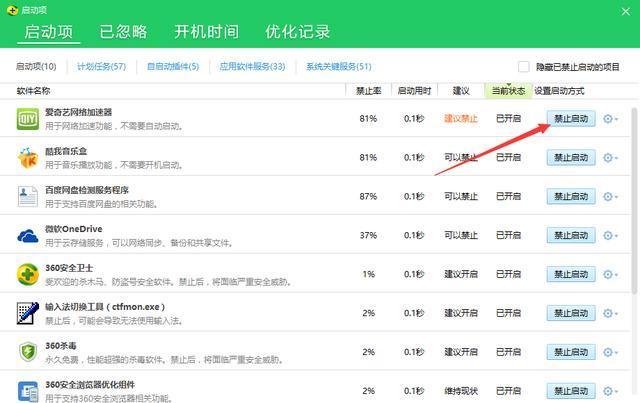This screenshot has height=403, width=640.
Task: Disable startup for 360安全浏览器优化组件
Action: 571,391
